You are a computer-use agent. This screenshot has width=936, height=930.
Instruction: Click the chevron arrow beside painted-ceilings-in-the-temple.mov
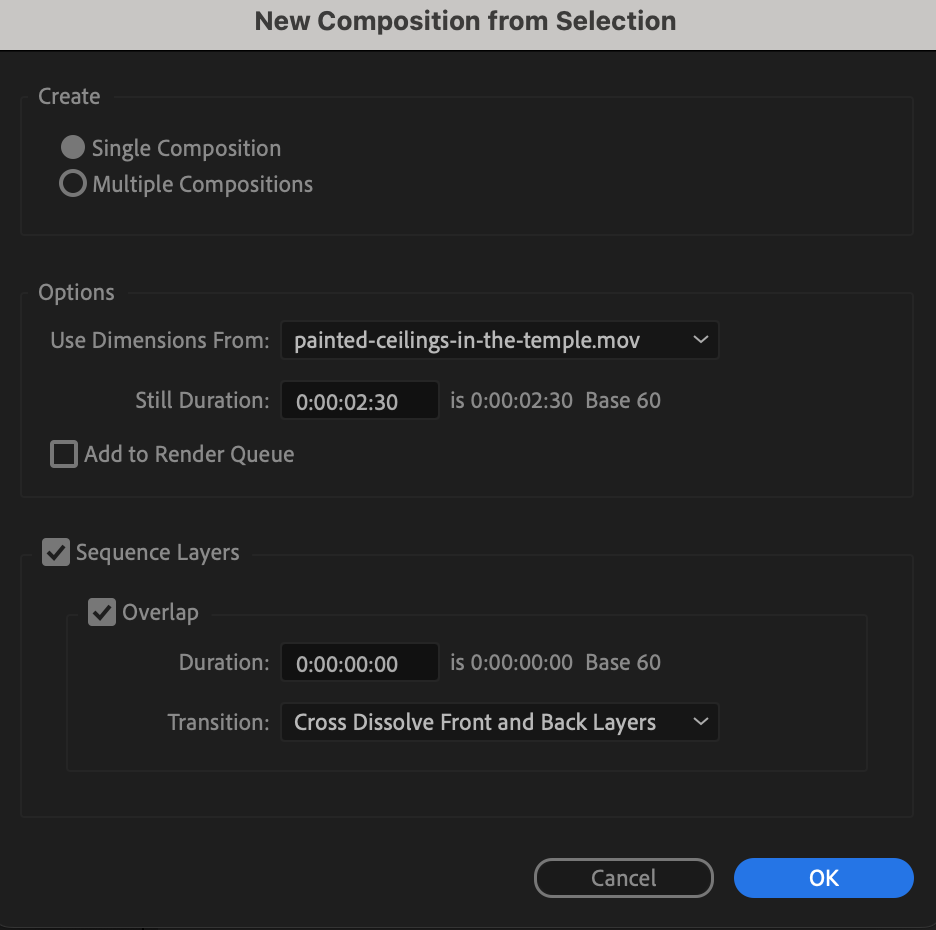tap(700, 340)
